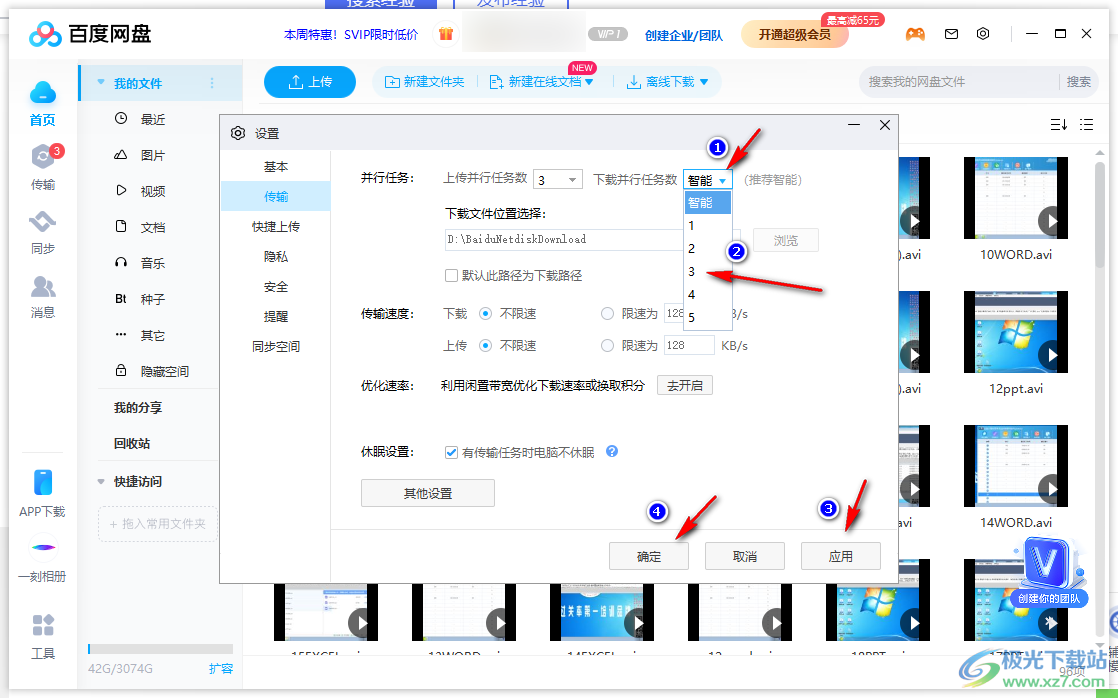Click the 上传 upload button
Screen dimensions: 1118x698
click(x=309, y=82)
